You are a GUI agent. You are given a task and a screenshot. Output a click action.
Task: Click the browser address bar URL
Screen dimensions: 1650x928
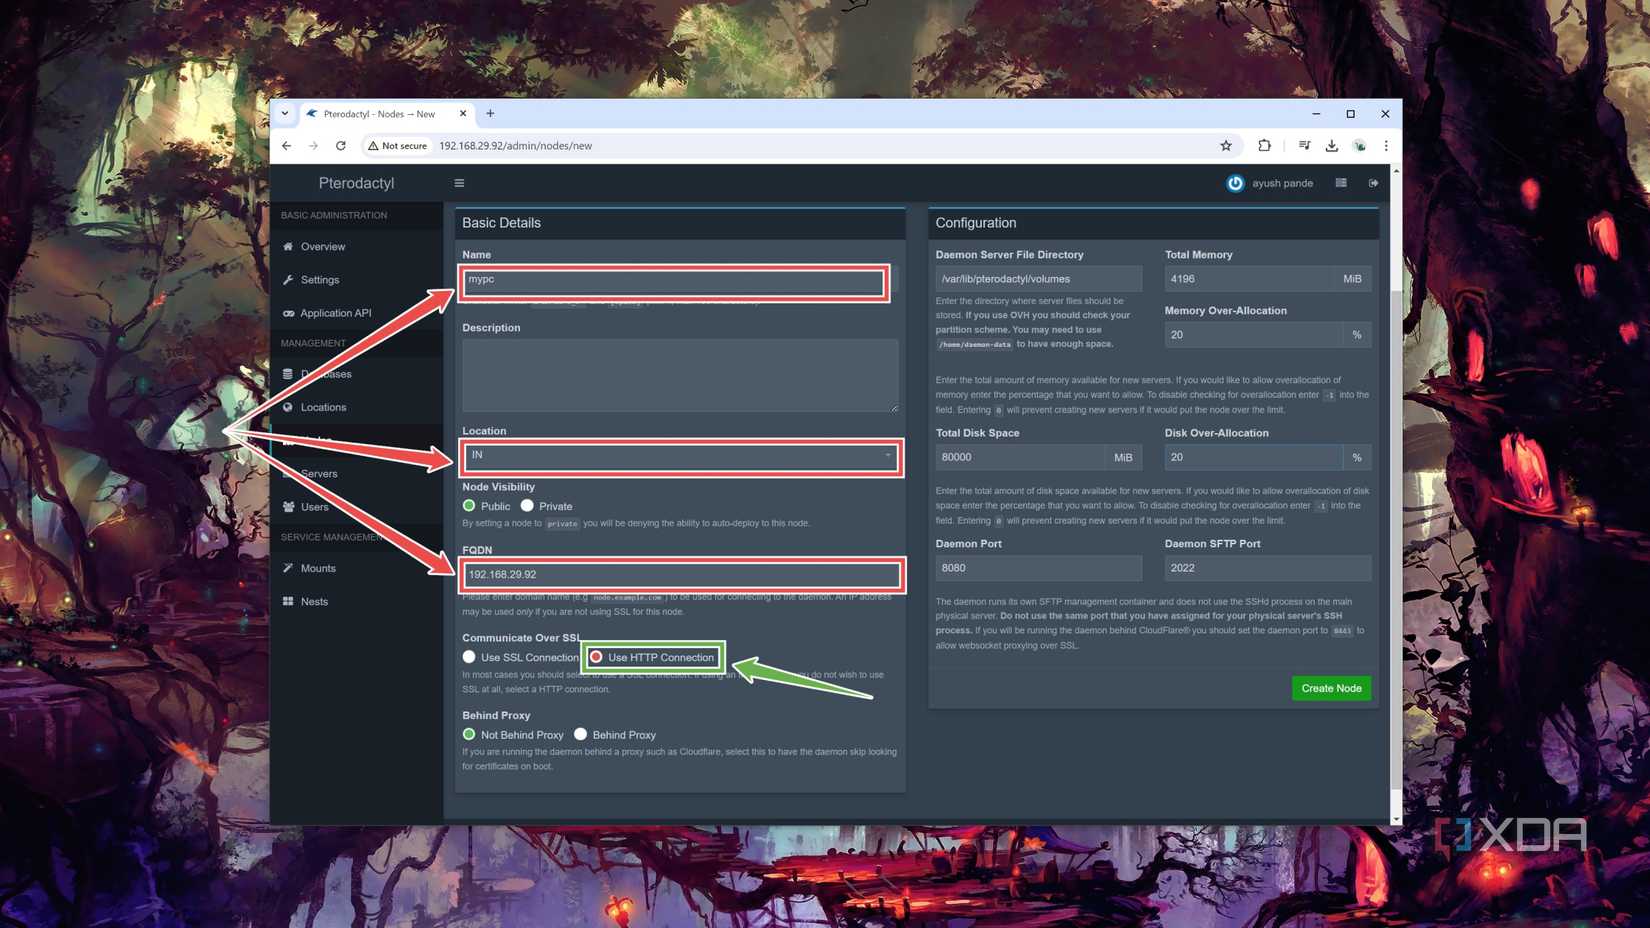515,146
